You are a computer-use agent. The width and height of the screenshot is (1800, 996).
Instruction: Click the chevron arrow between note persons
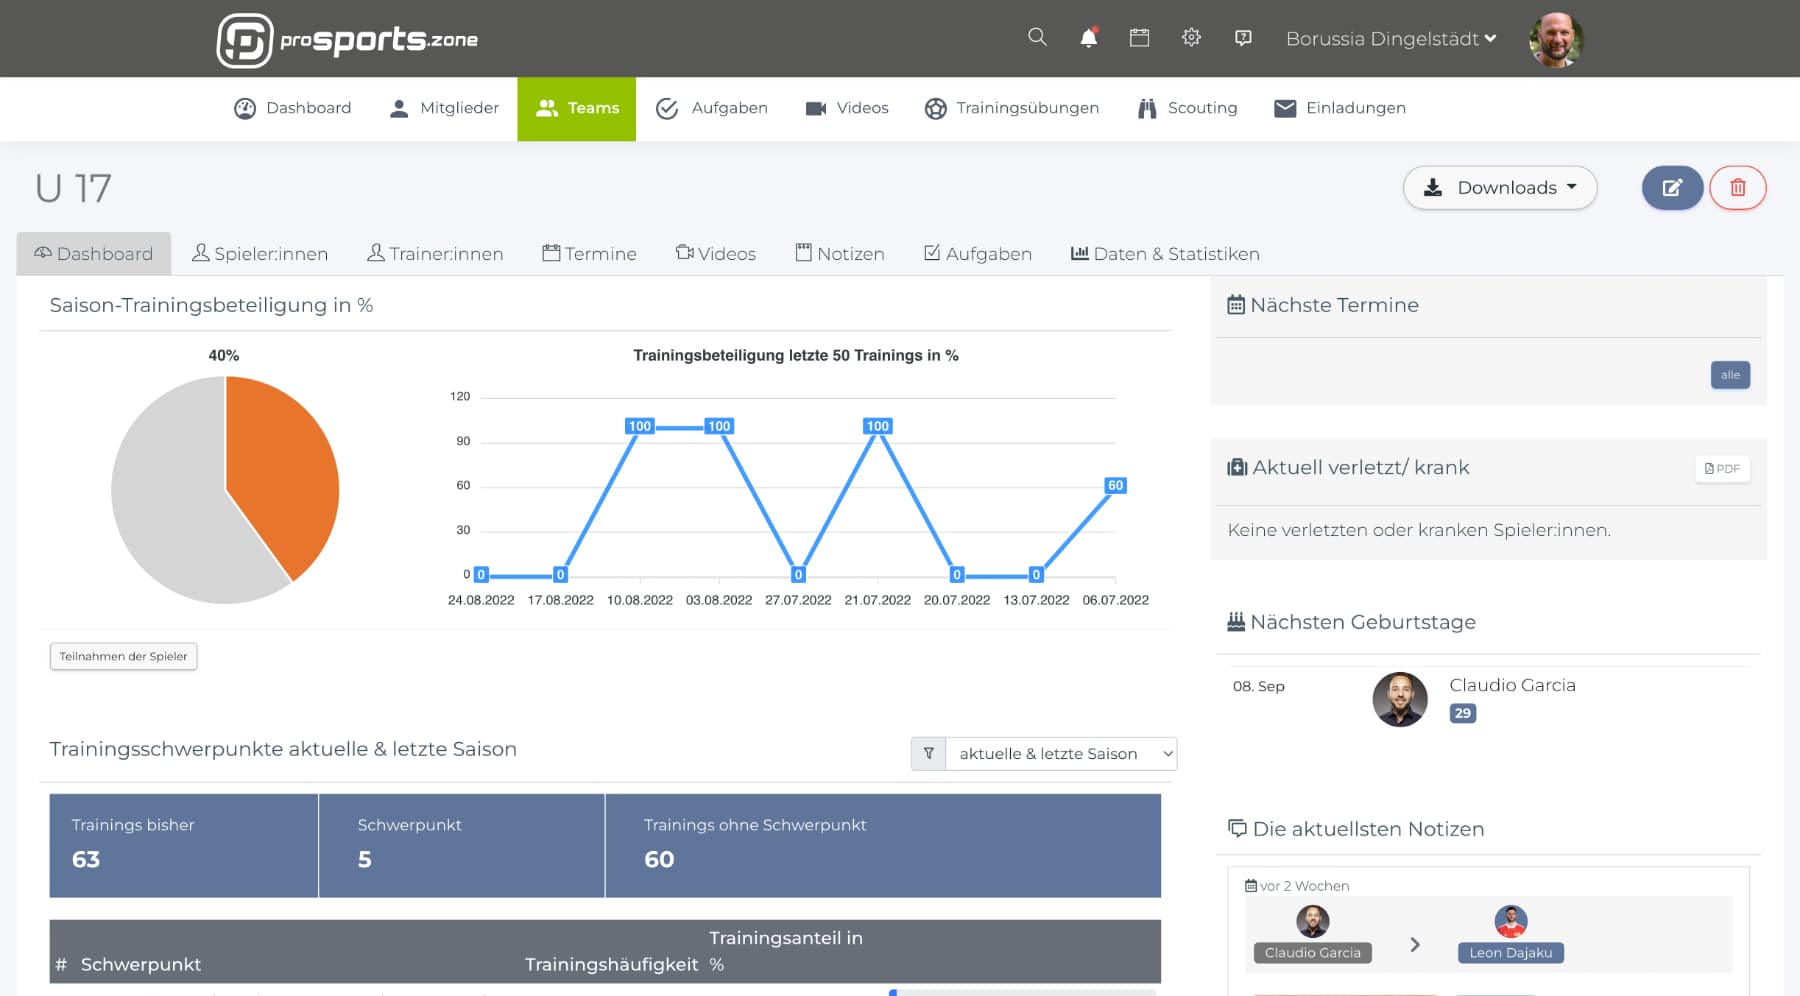click(x=1415, y=944)
